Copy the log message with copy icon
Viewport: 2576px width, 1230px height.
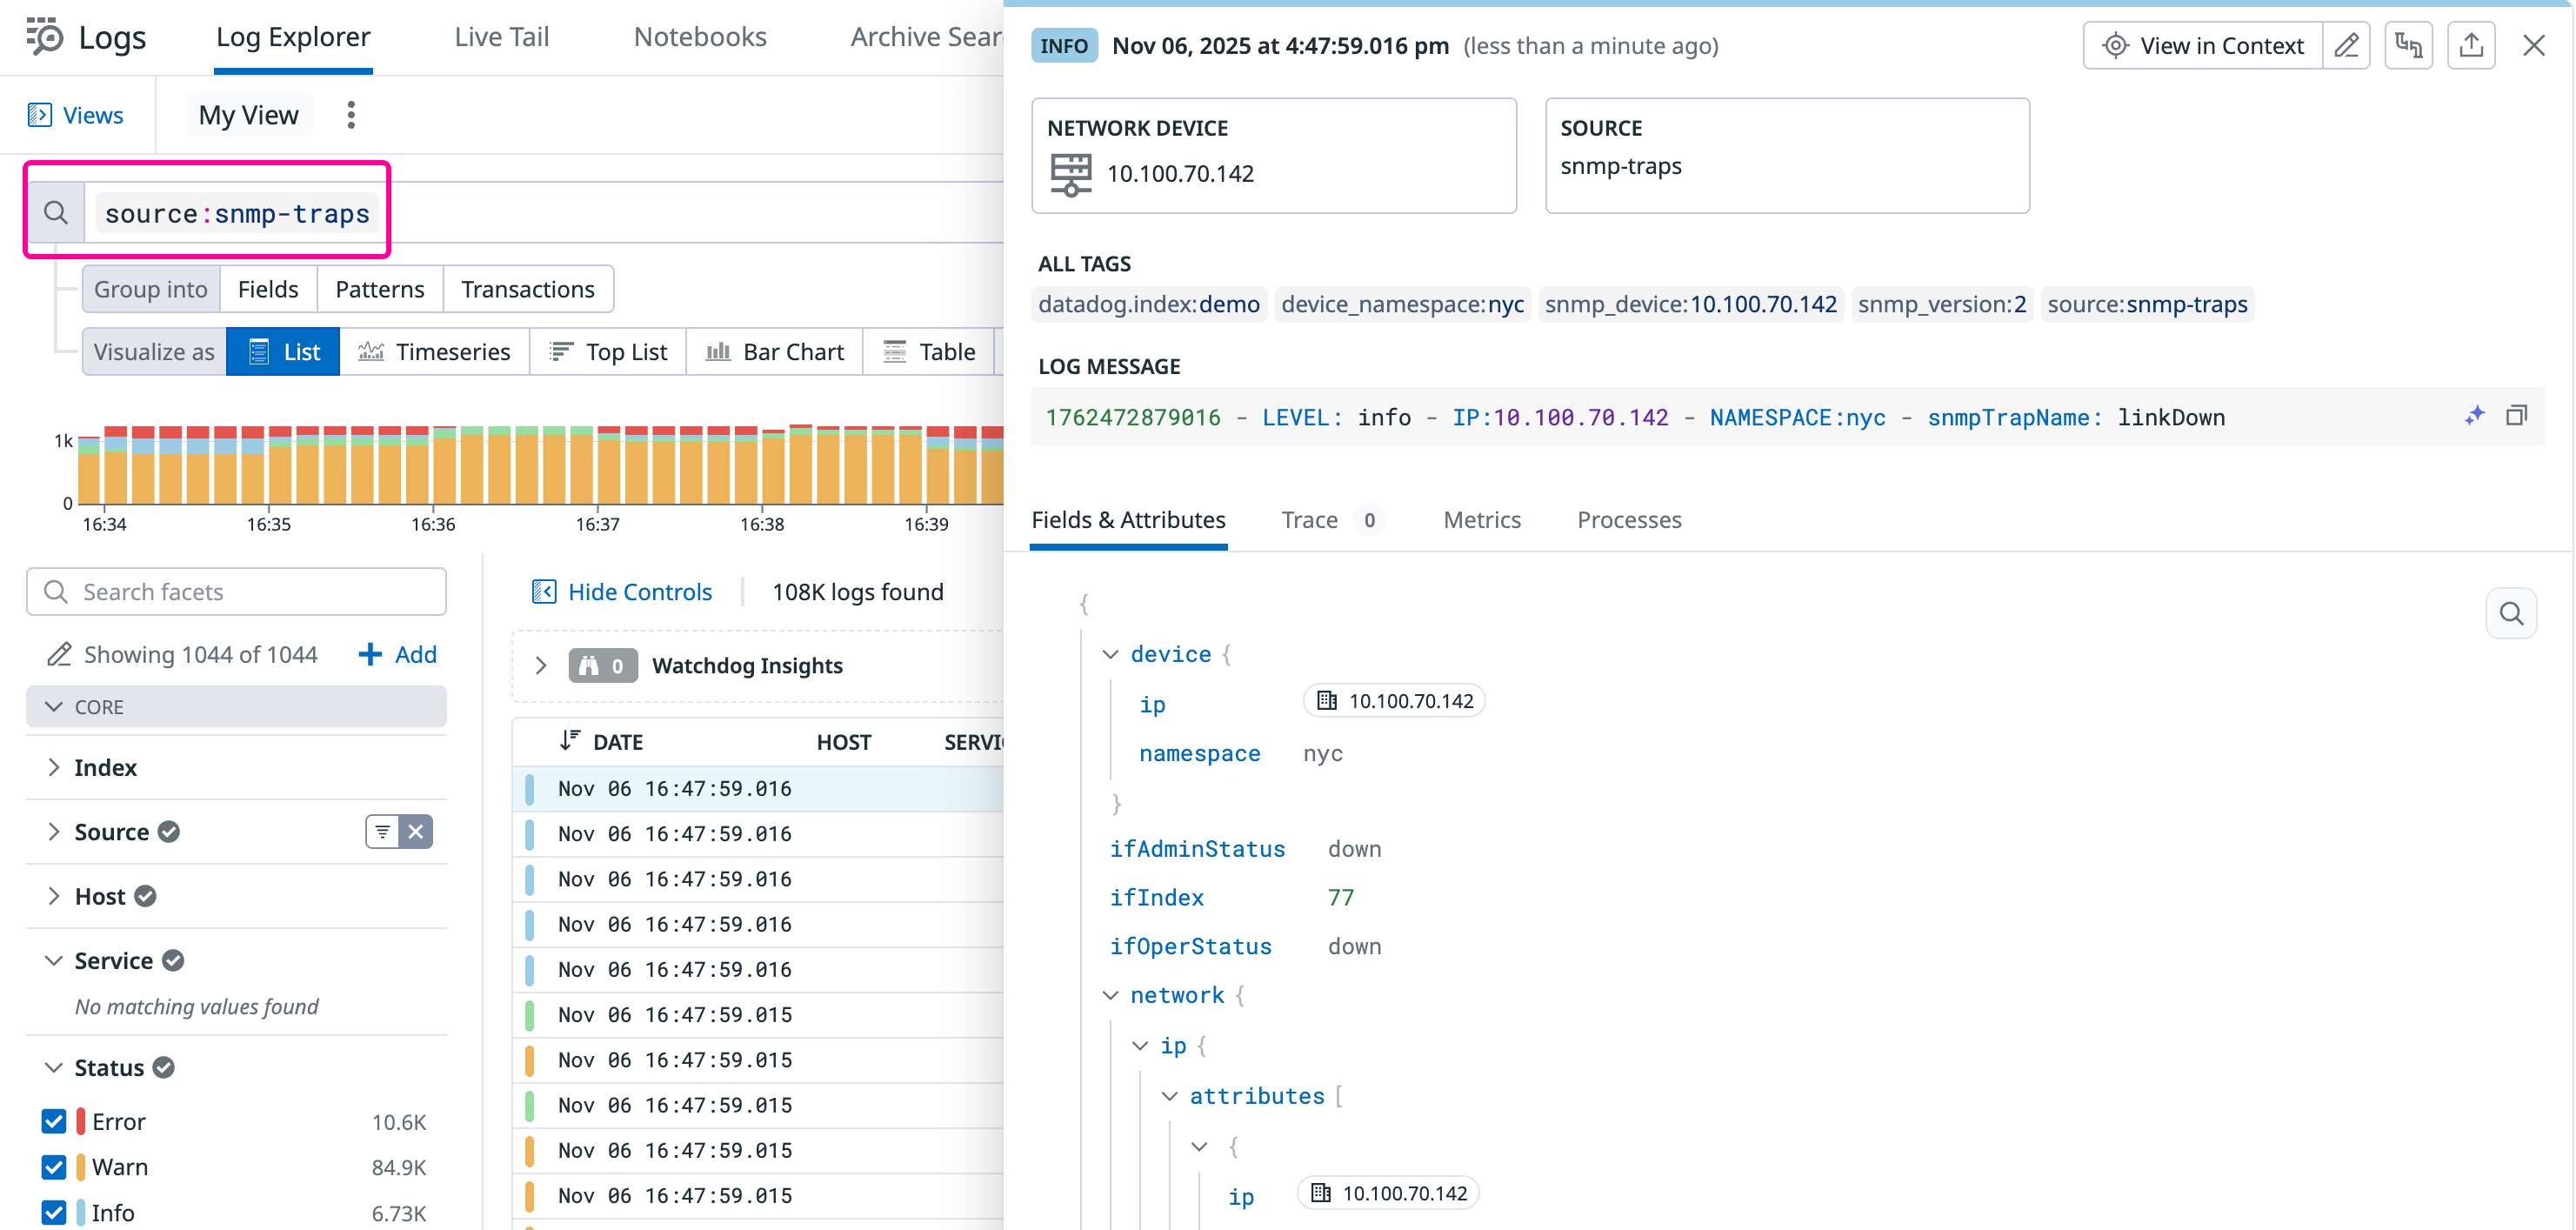[x=2516, y=416]
